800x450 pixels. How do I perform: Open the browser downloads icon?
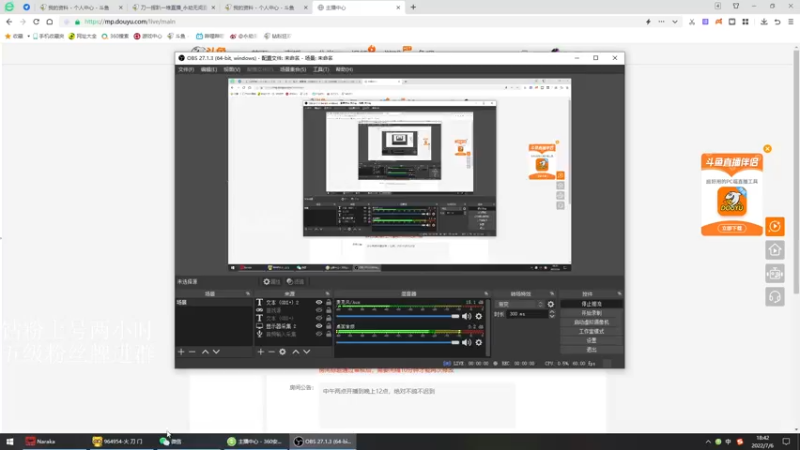764,22
